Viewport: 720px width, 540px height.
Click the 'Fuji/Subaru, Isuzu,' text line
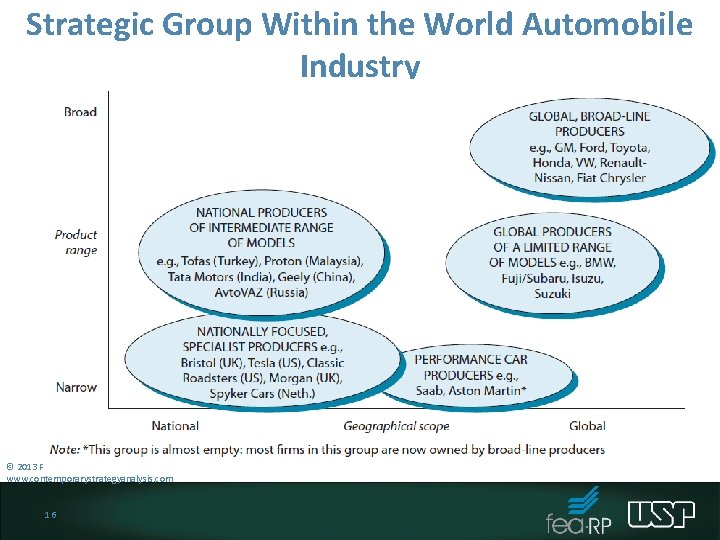[x=552, y=279]
